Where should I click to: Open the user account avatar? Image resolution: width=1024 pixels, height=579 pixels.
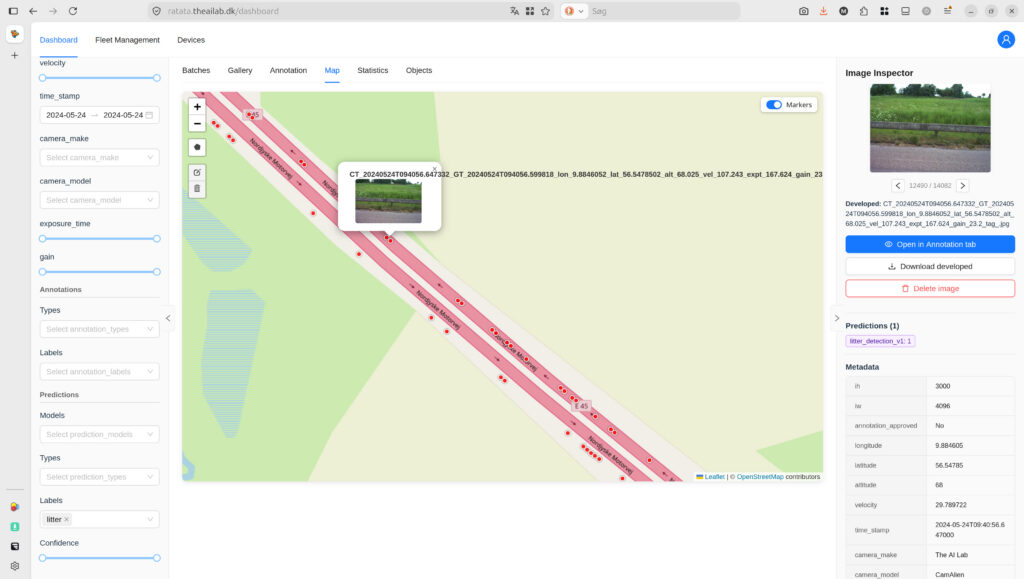[1006, 40]
